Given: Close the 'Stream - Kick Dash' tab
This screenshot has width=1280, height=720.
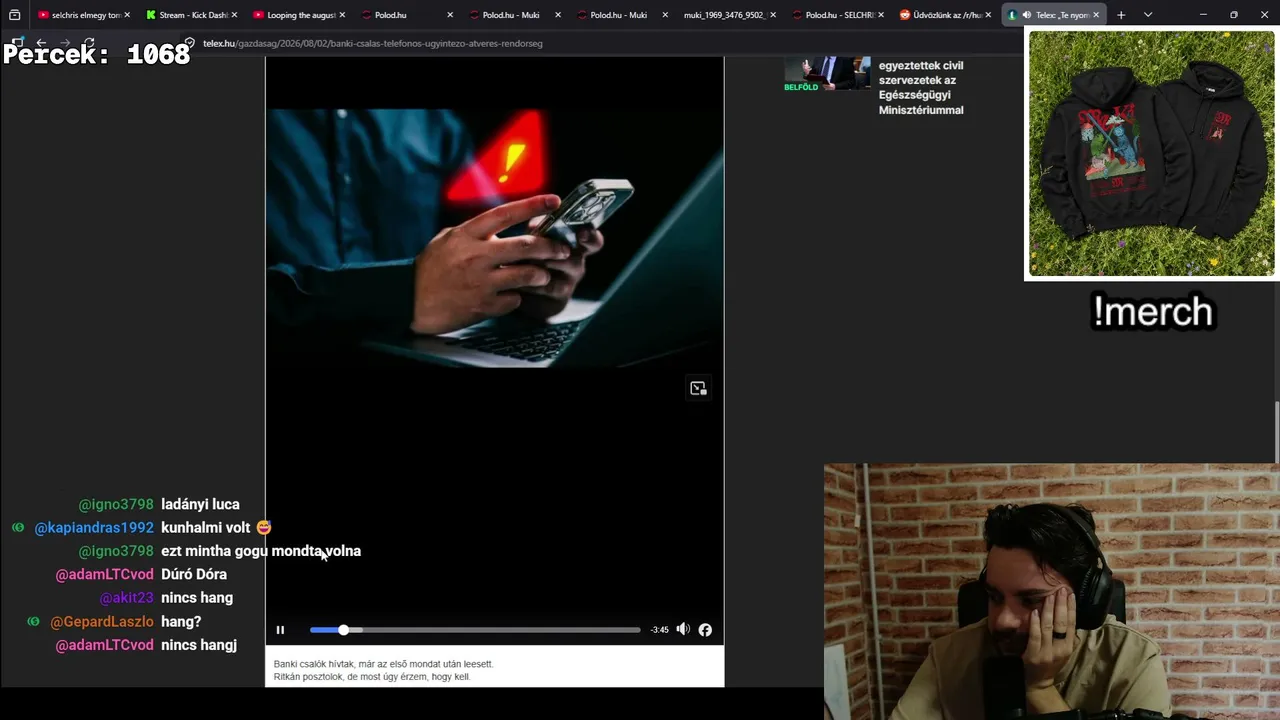Looking at the screenshot, I should (234, 15).
